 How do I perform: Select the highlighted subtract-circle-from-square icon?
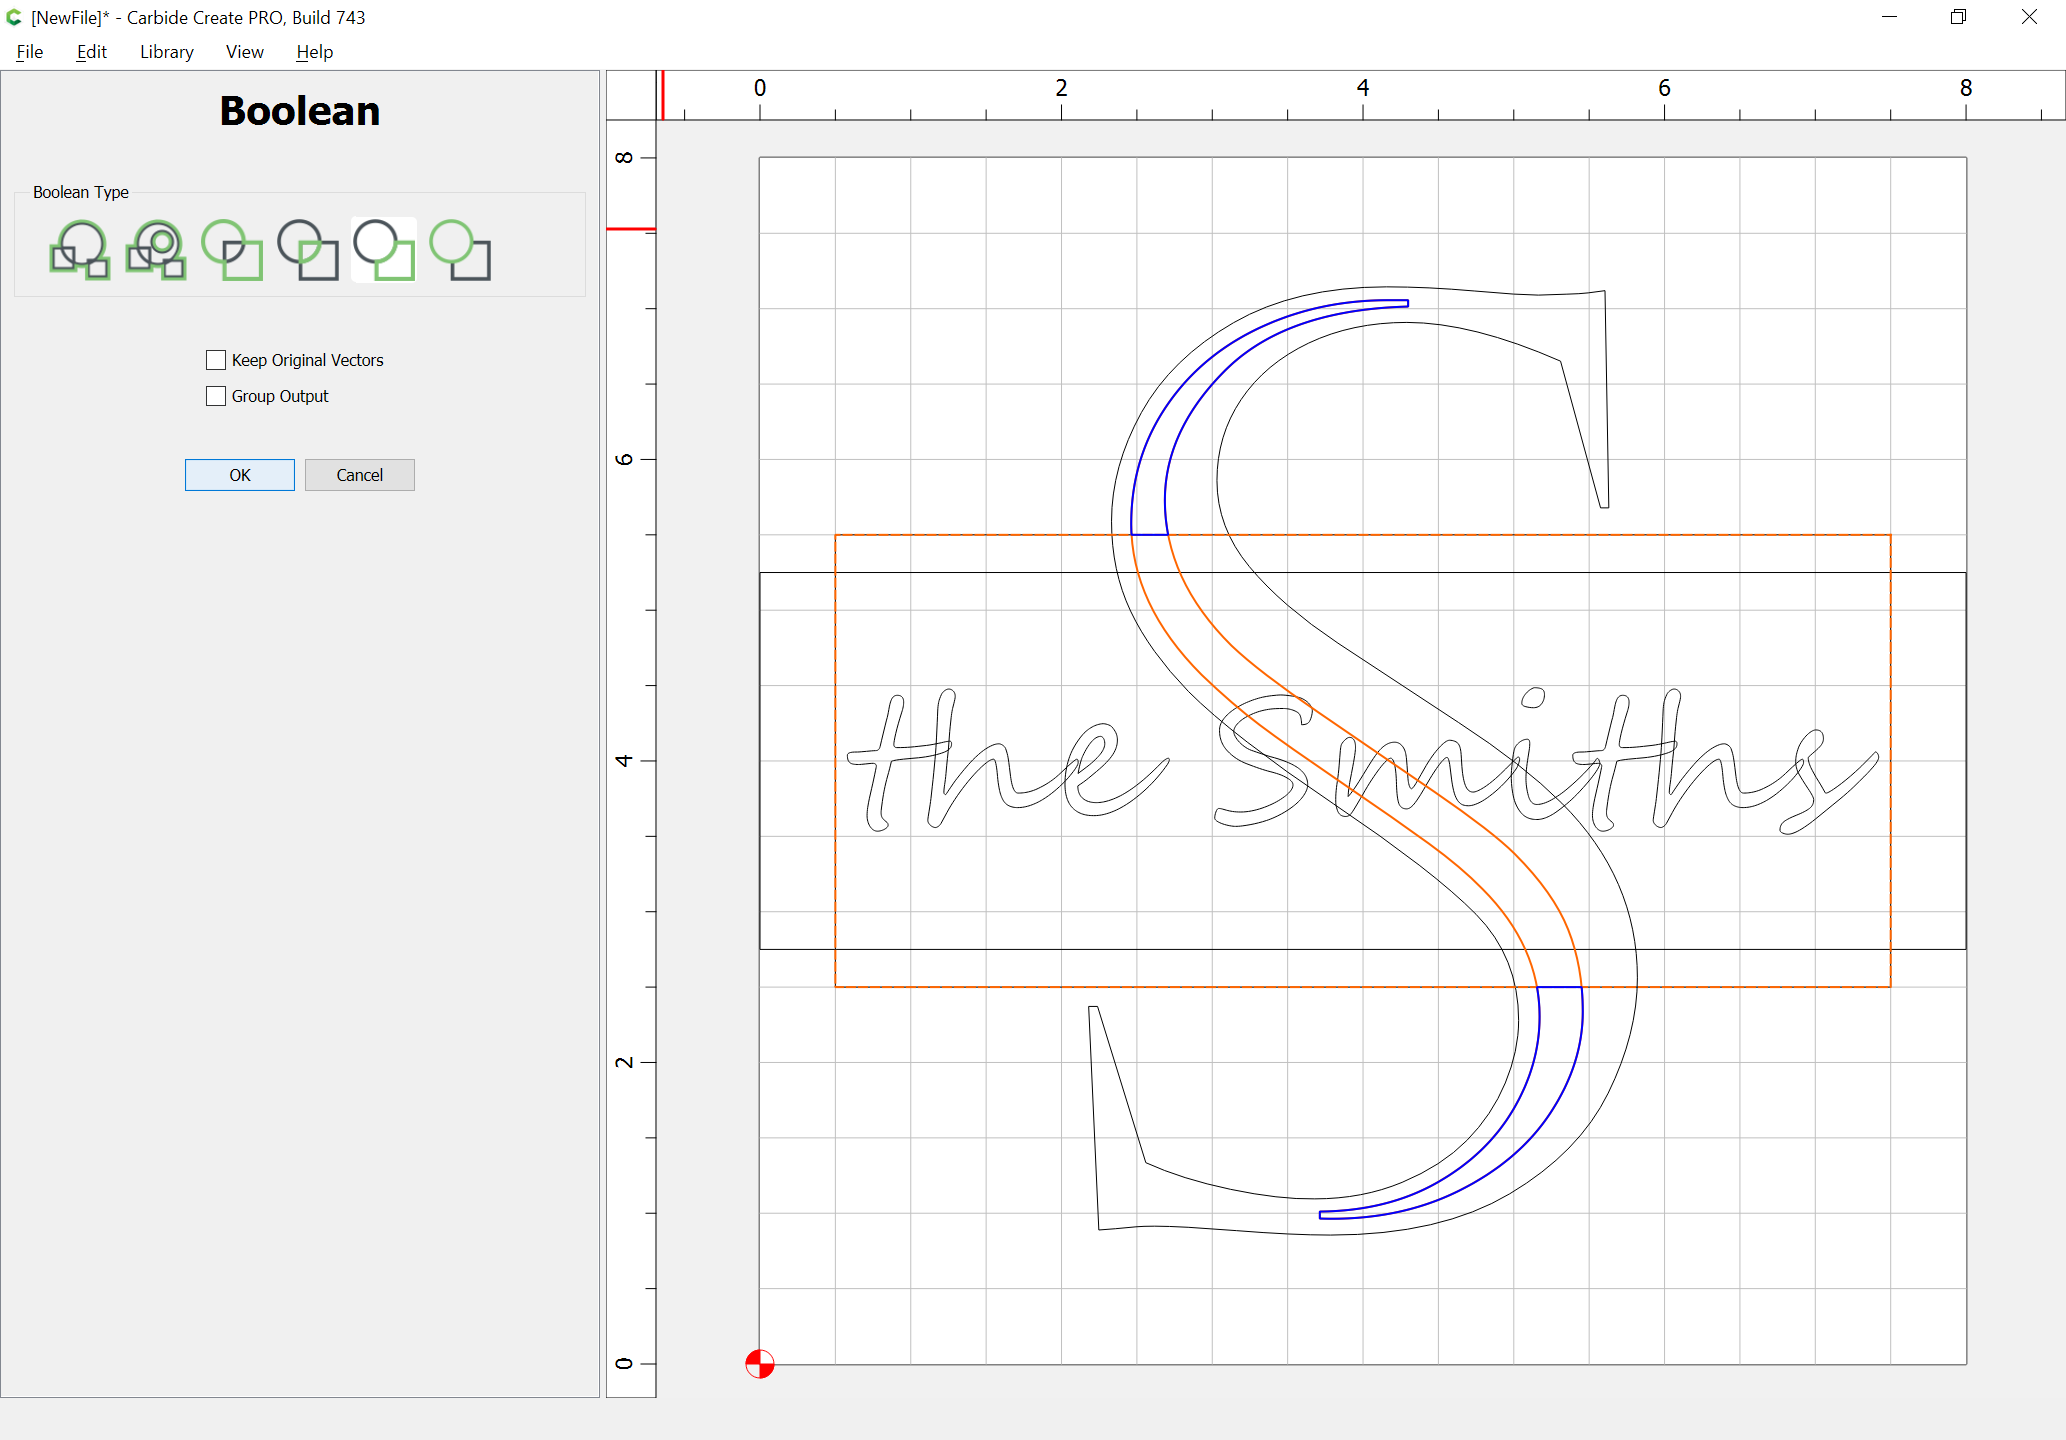point(384,250)
